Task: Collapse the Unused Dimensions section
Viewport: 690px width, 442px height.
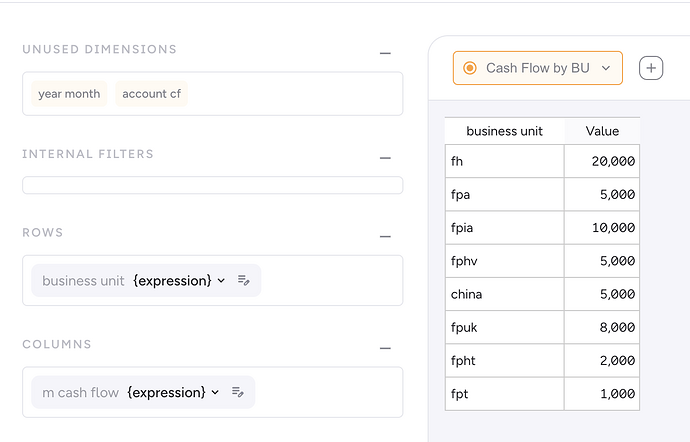Action: pyautogui.click(x=385, y=53)
